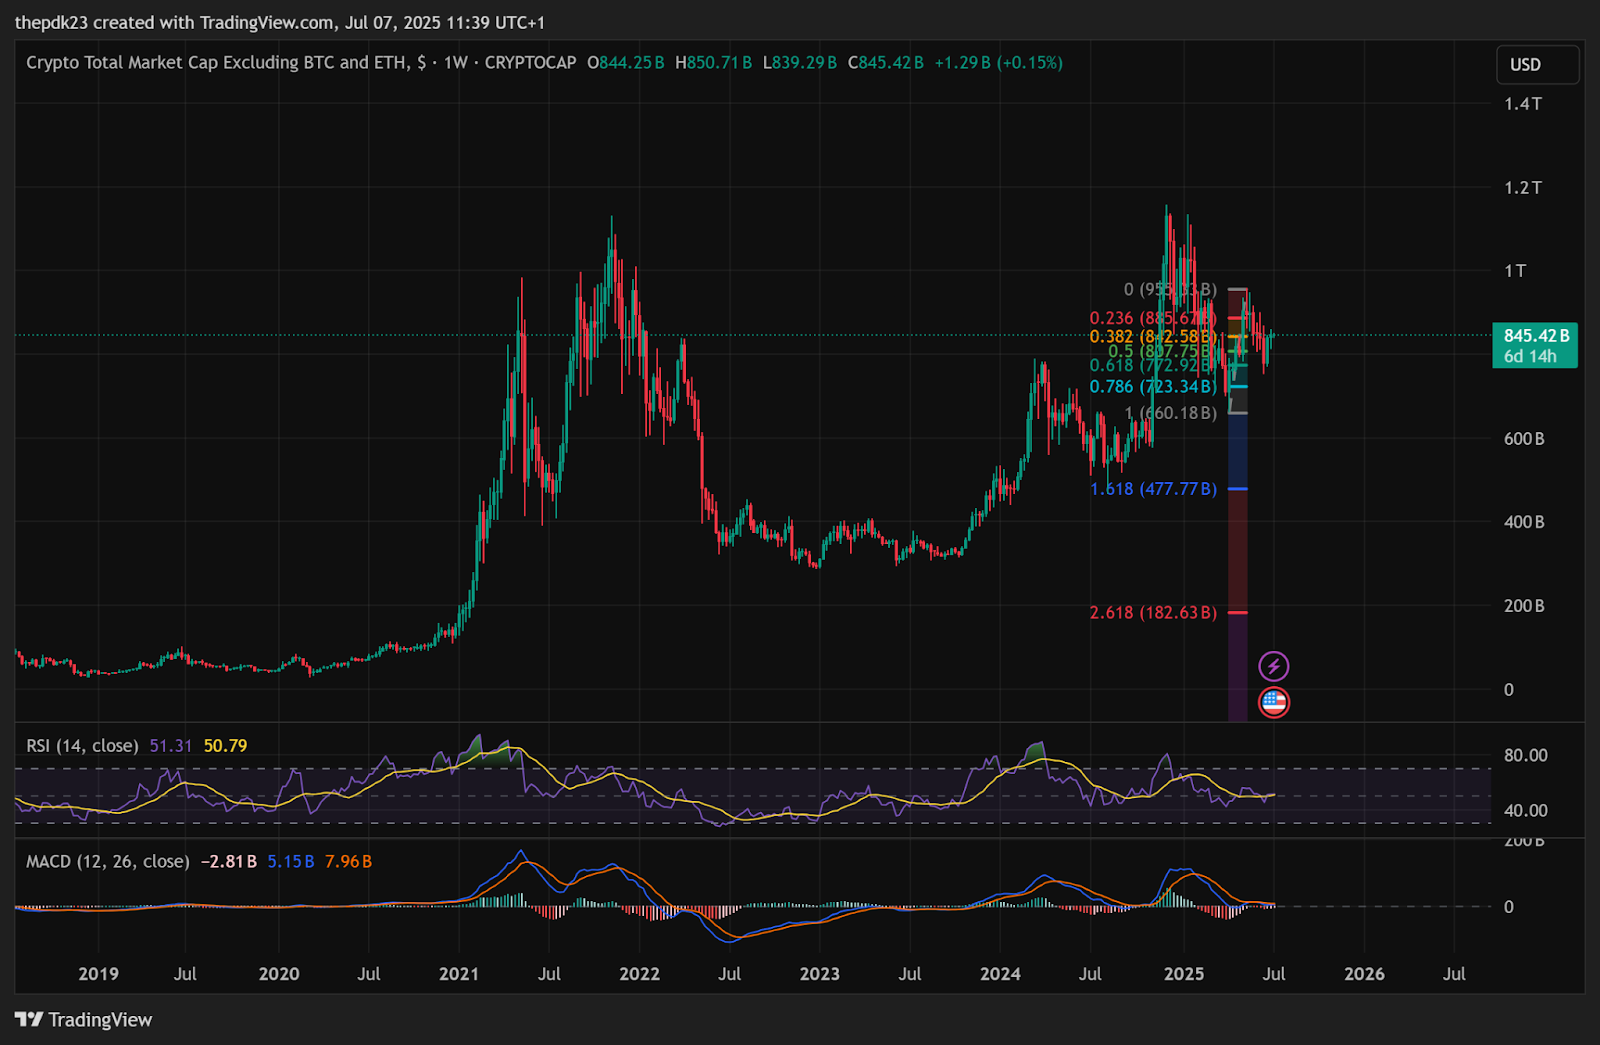This screenshot has height=1045, width=1600.
Task: Select the Fibonacci 0.236 level label
Action: tap(1152, 318)
